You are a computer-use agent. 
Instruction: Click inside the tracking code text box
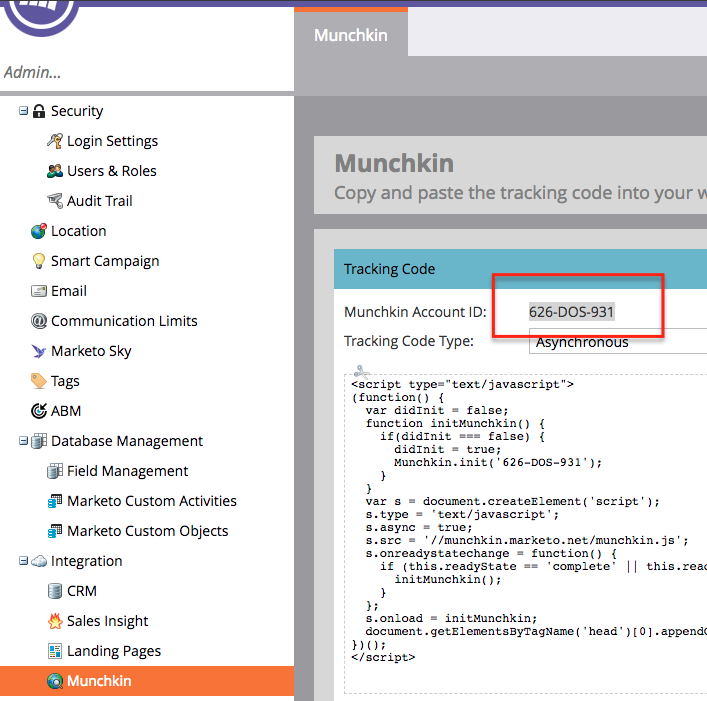point(525,533)
